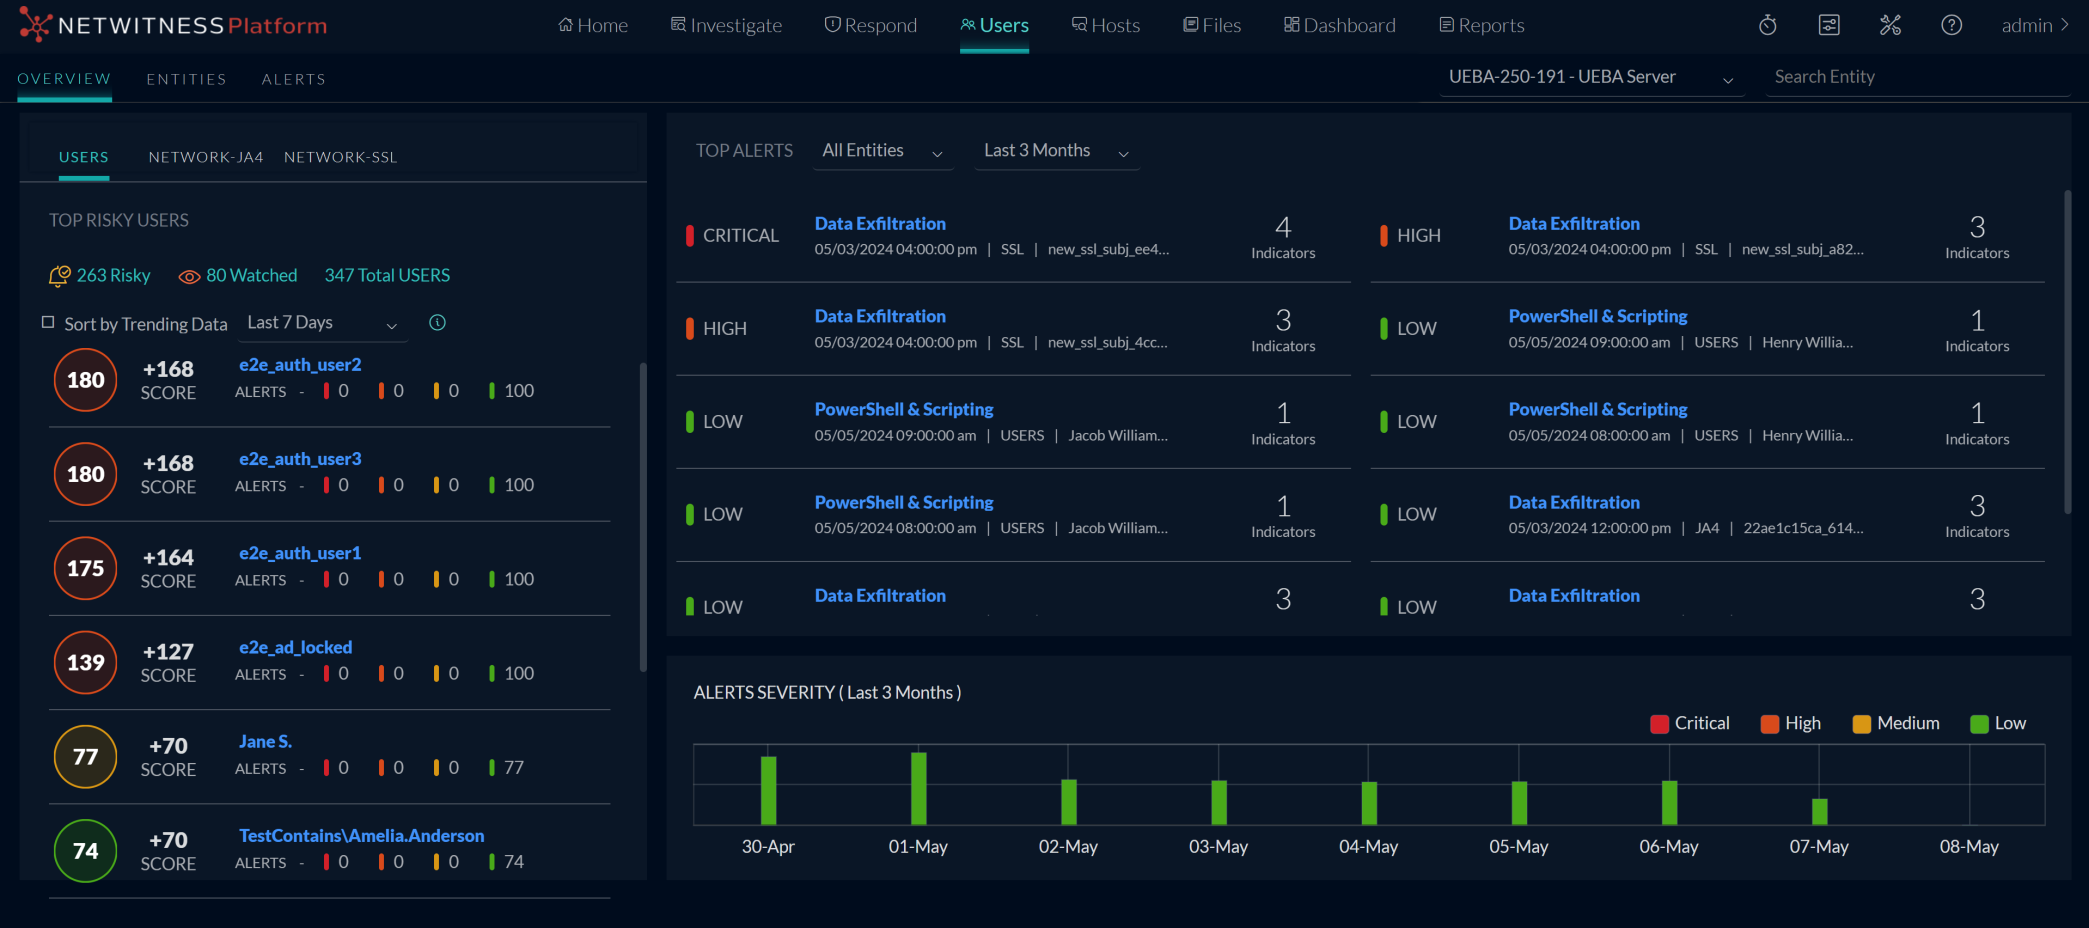Toggle the Critical legend item in chart

[x=1689, y=723]
